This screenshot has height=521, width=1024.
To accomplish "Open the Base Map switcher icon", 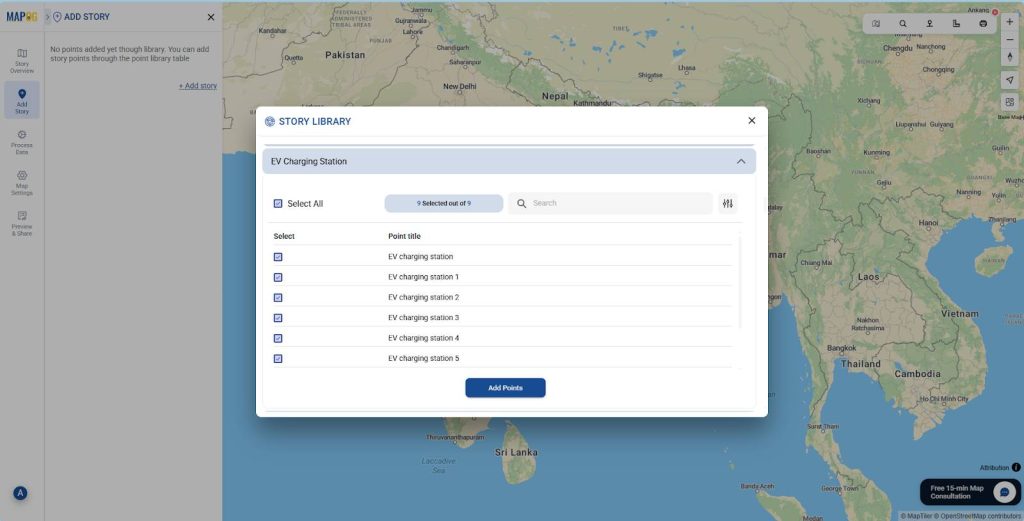I will (x=1009, y=102).
